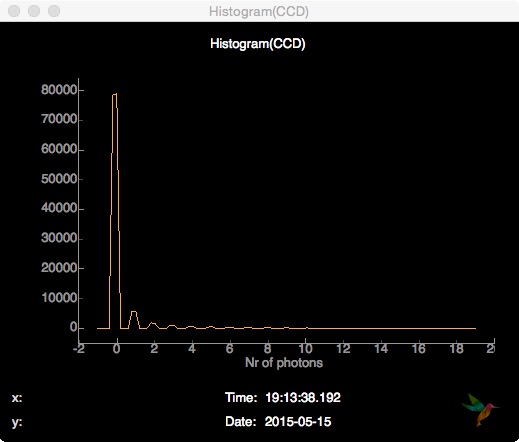Click the 12 x-axis tick label
The height and width of the screenshot is (442, 519).
[343, 349]
